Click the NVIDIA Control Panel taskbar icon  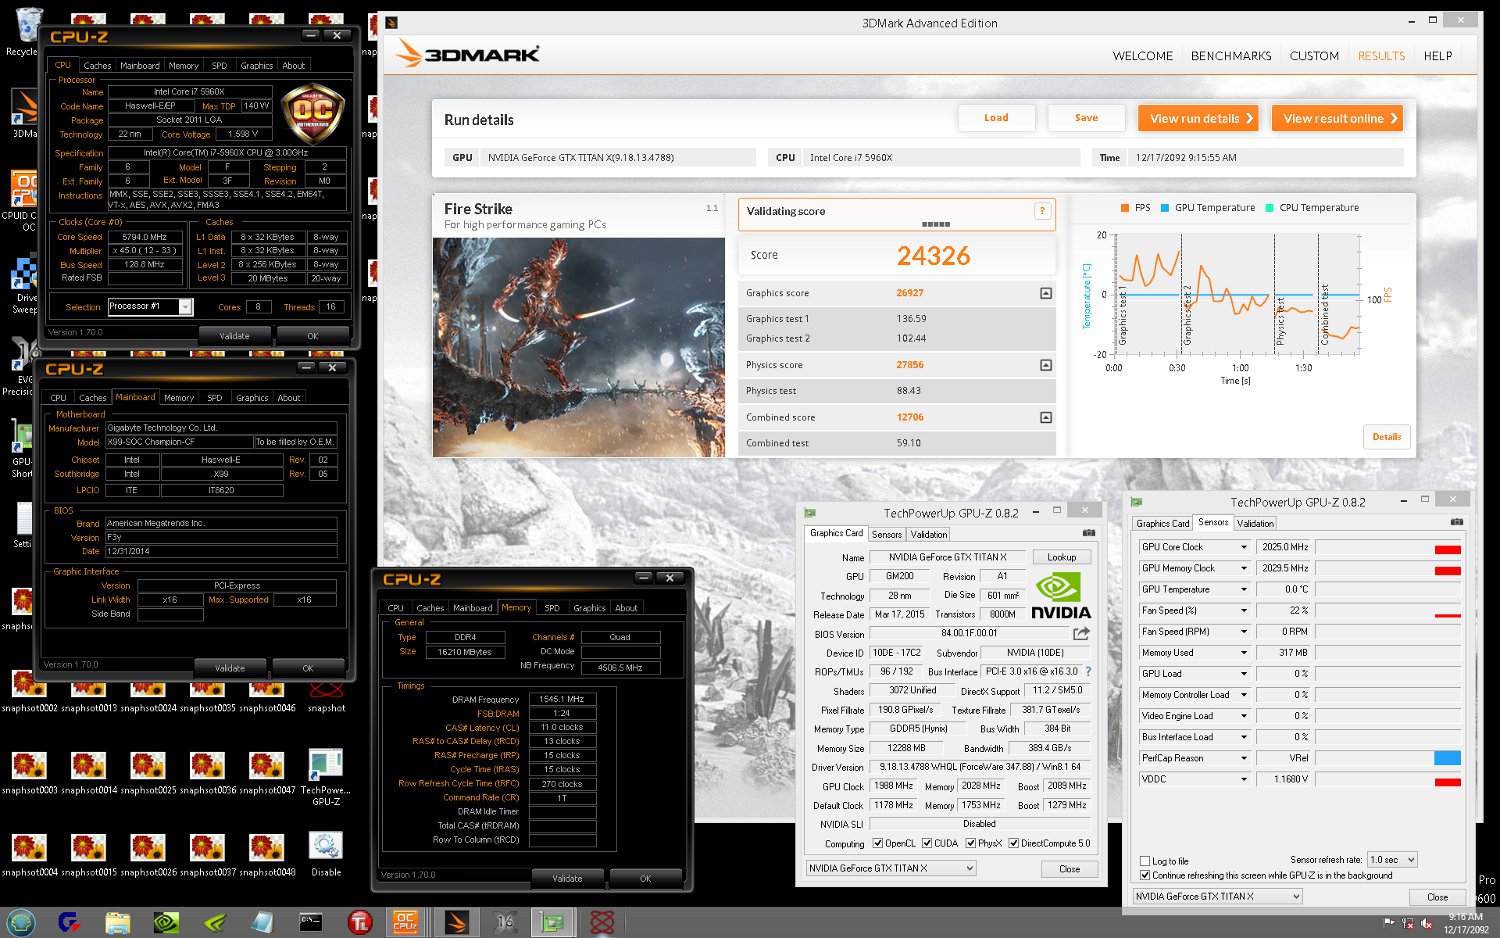[166, 922]
